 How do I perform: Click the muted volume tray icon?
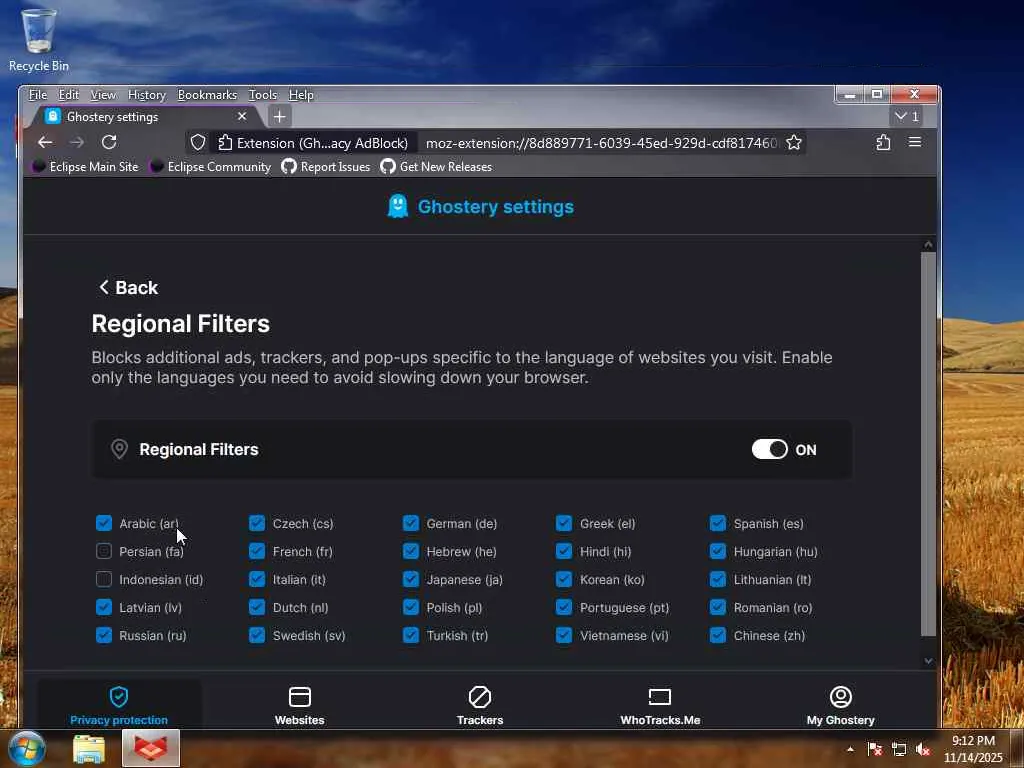tap(923, 749)
